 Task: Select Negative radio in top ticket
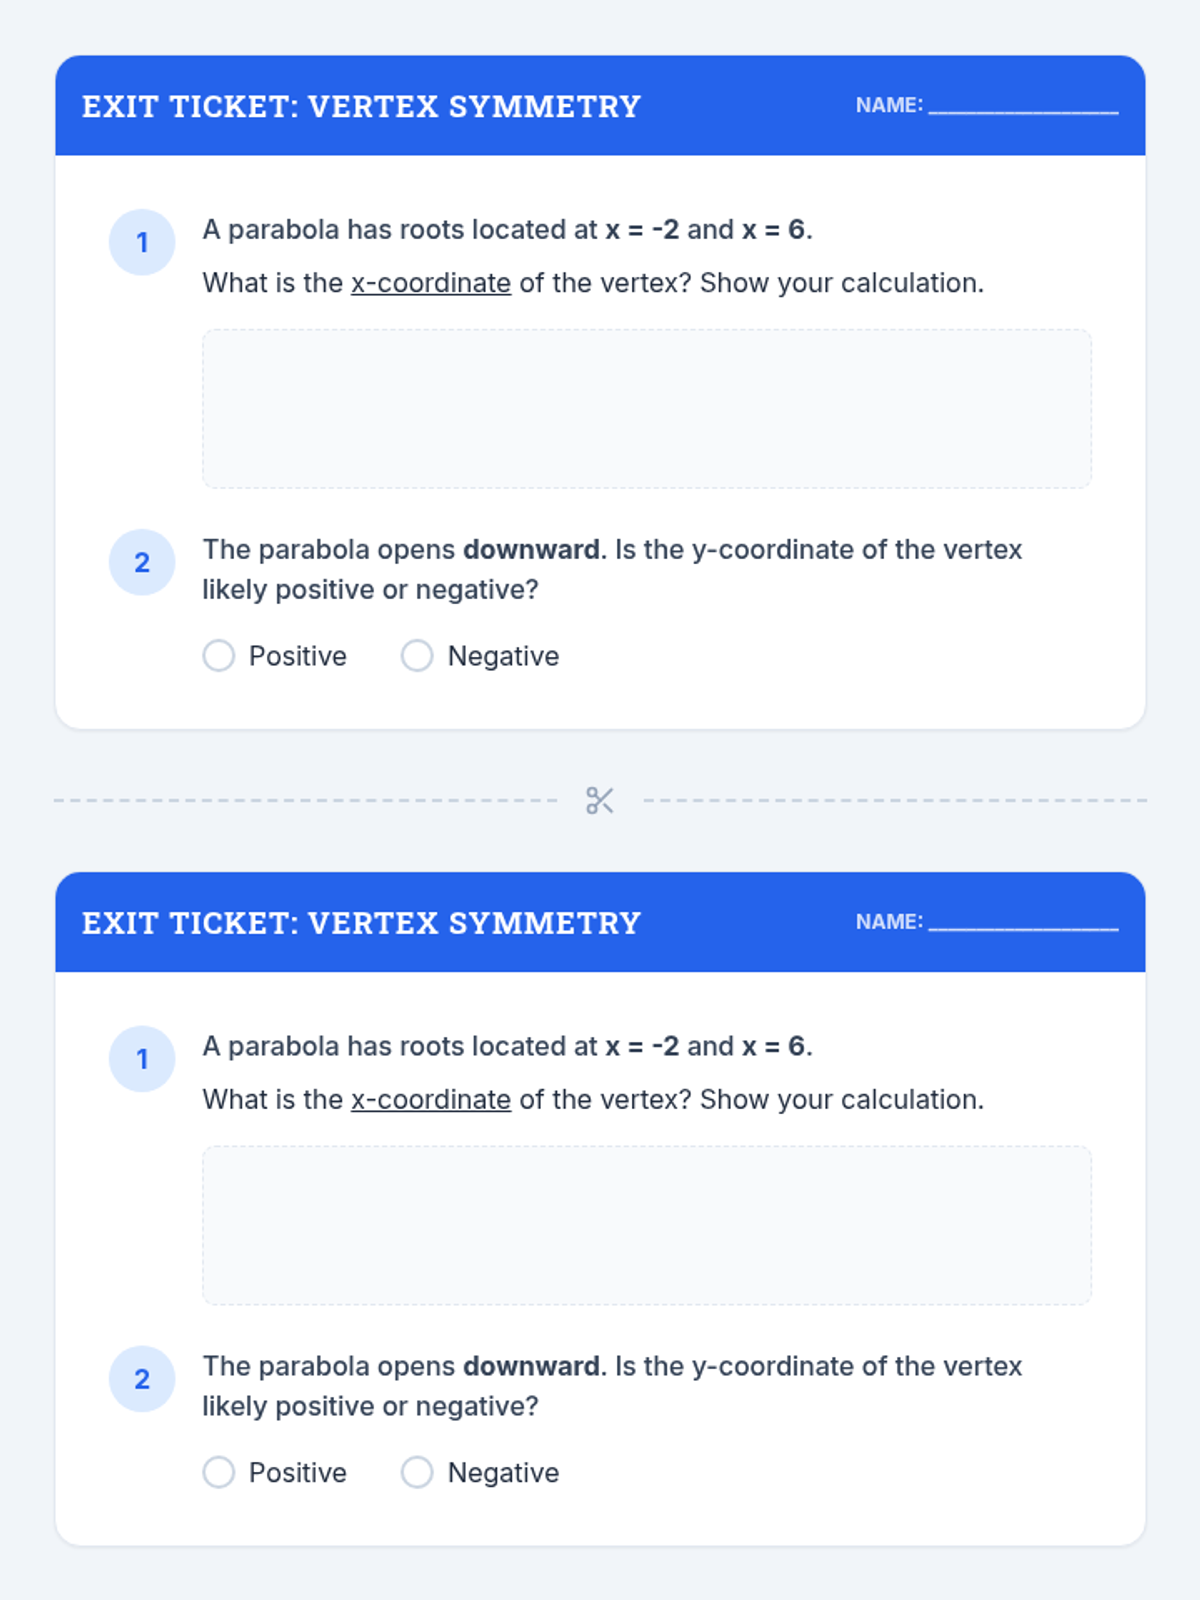coord(417,656)
